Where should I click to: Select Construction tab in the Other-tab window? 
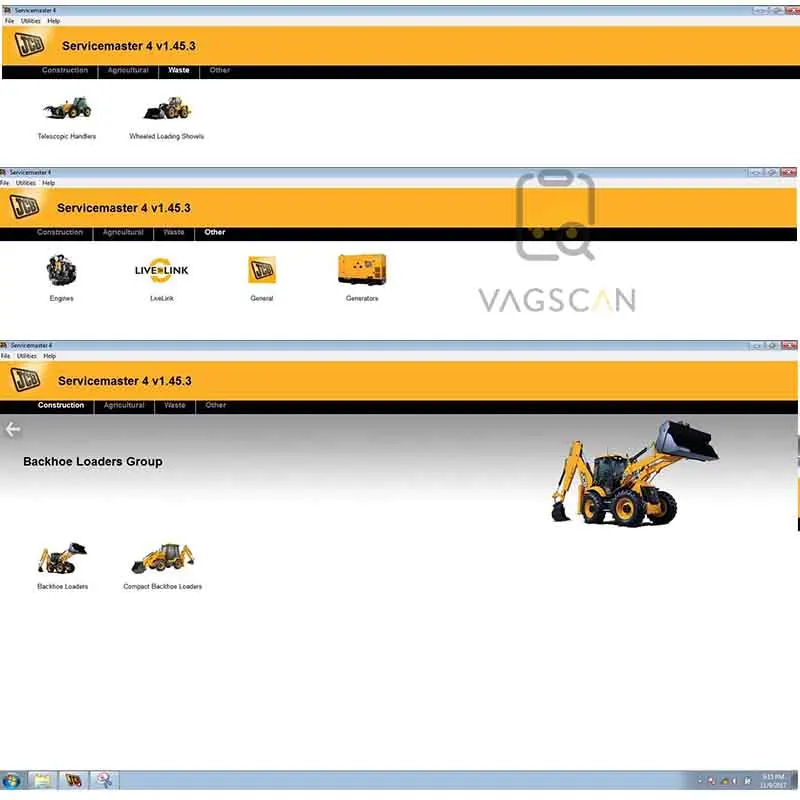[x=60, y=232]
